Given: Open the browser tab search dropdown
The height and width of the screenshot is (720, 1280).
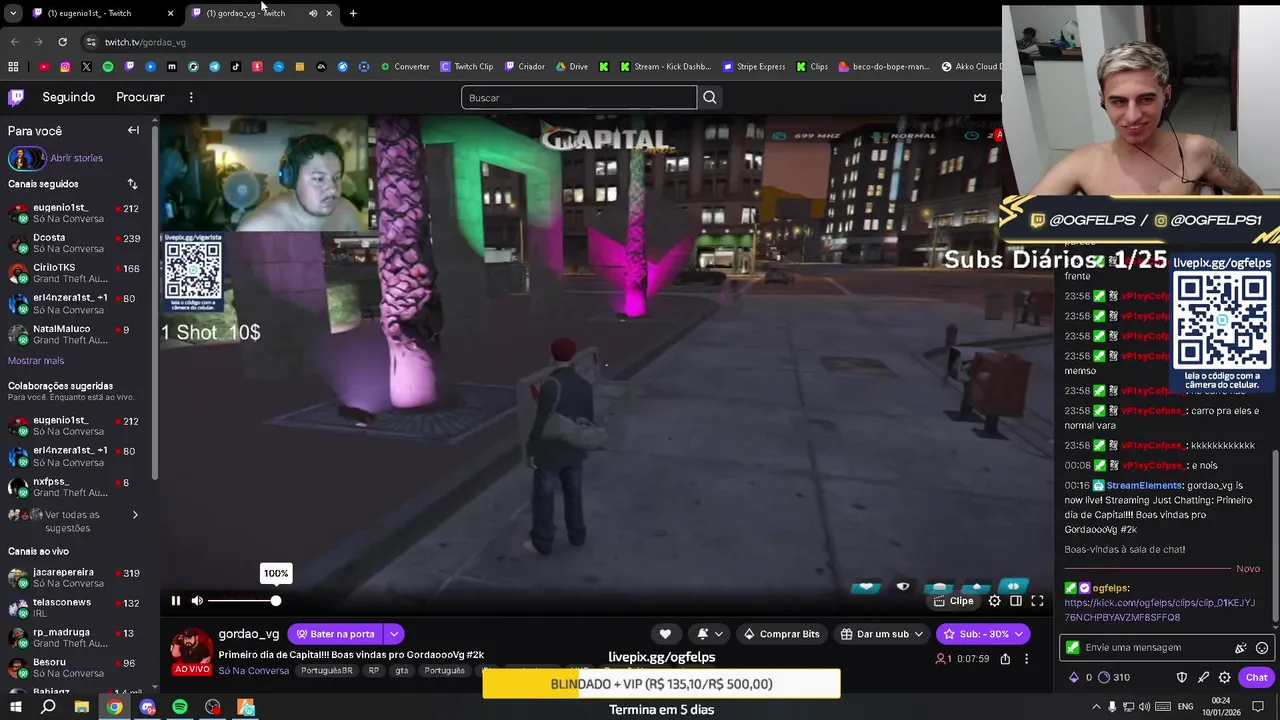Looking at the screenshot, I should 12,13.
